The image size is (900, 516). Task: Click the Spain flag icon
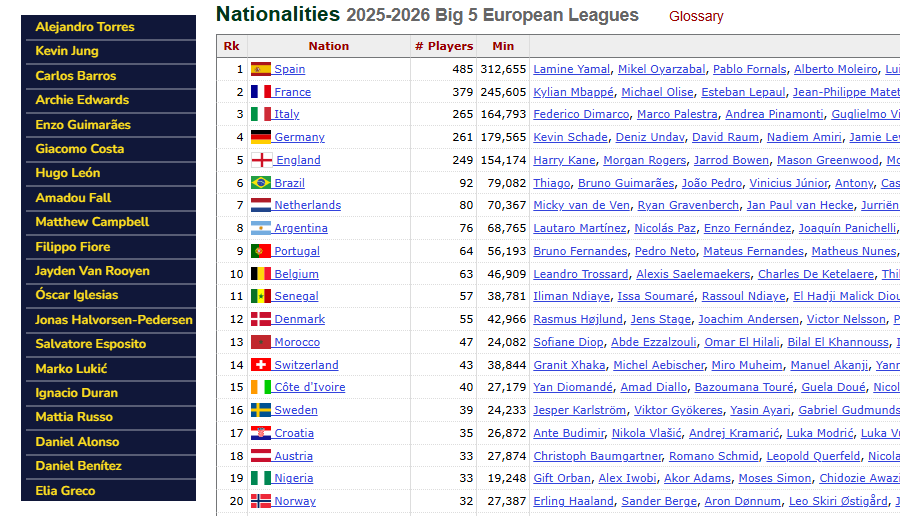[261, 69]
